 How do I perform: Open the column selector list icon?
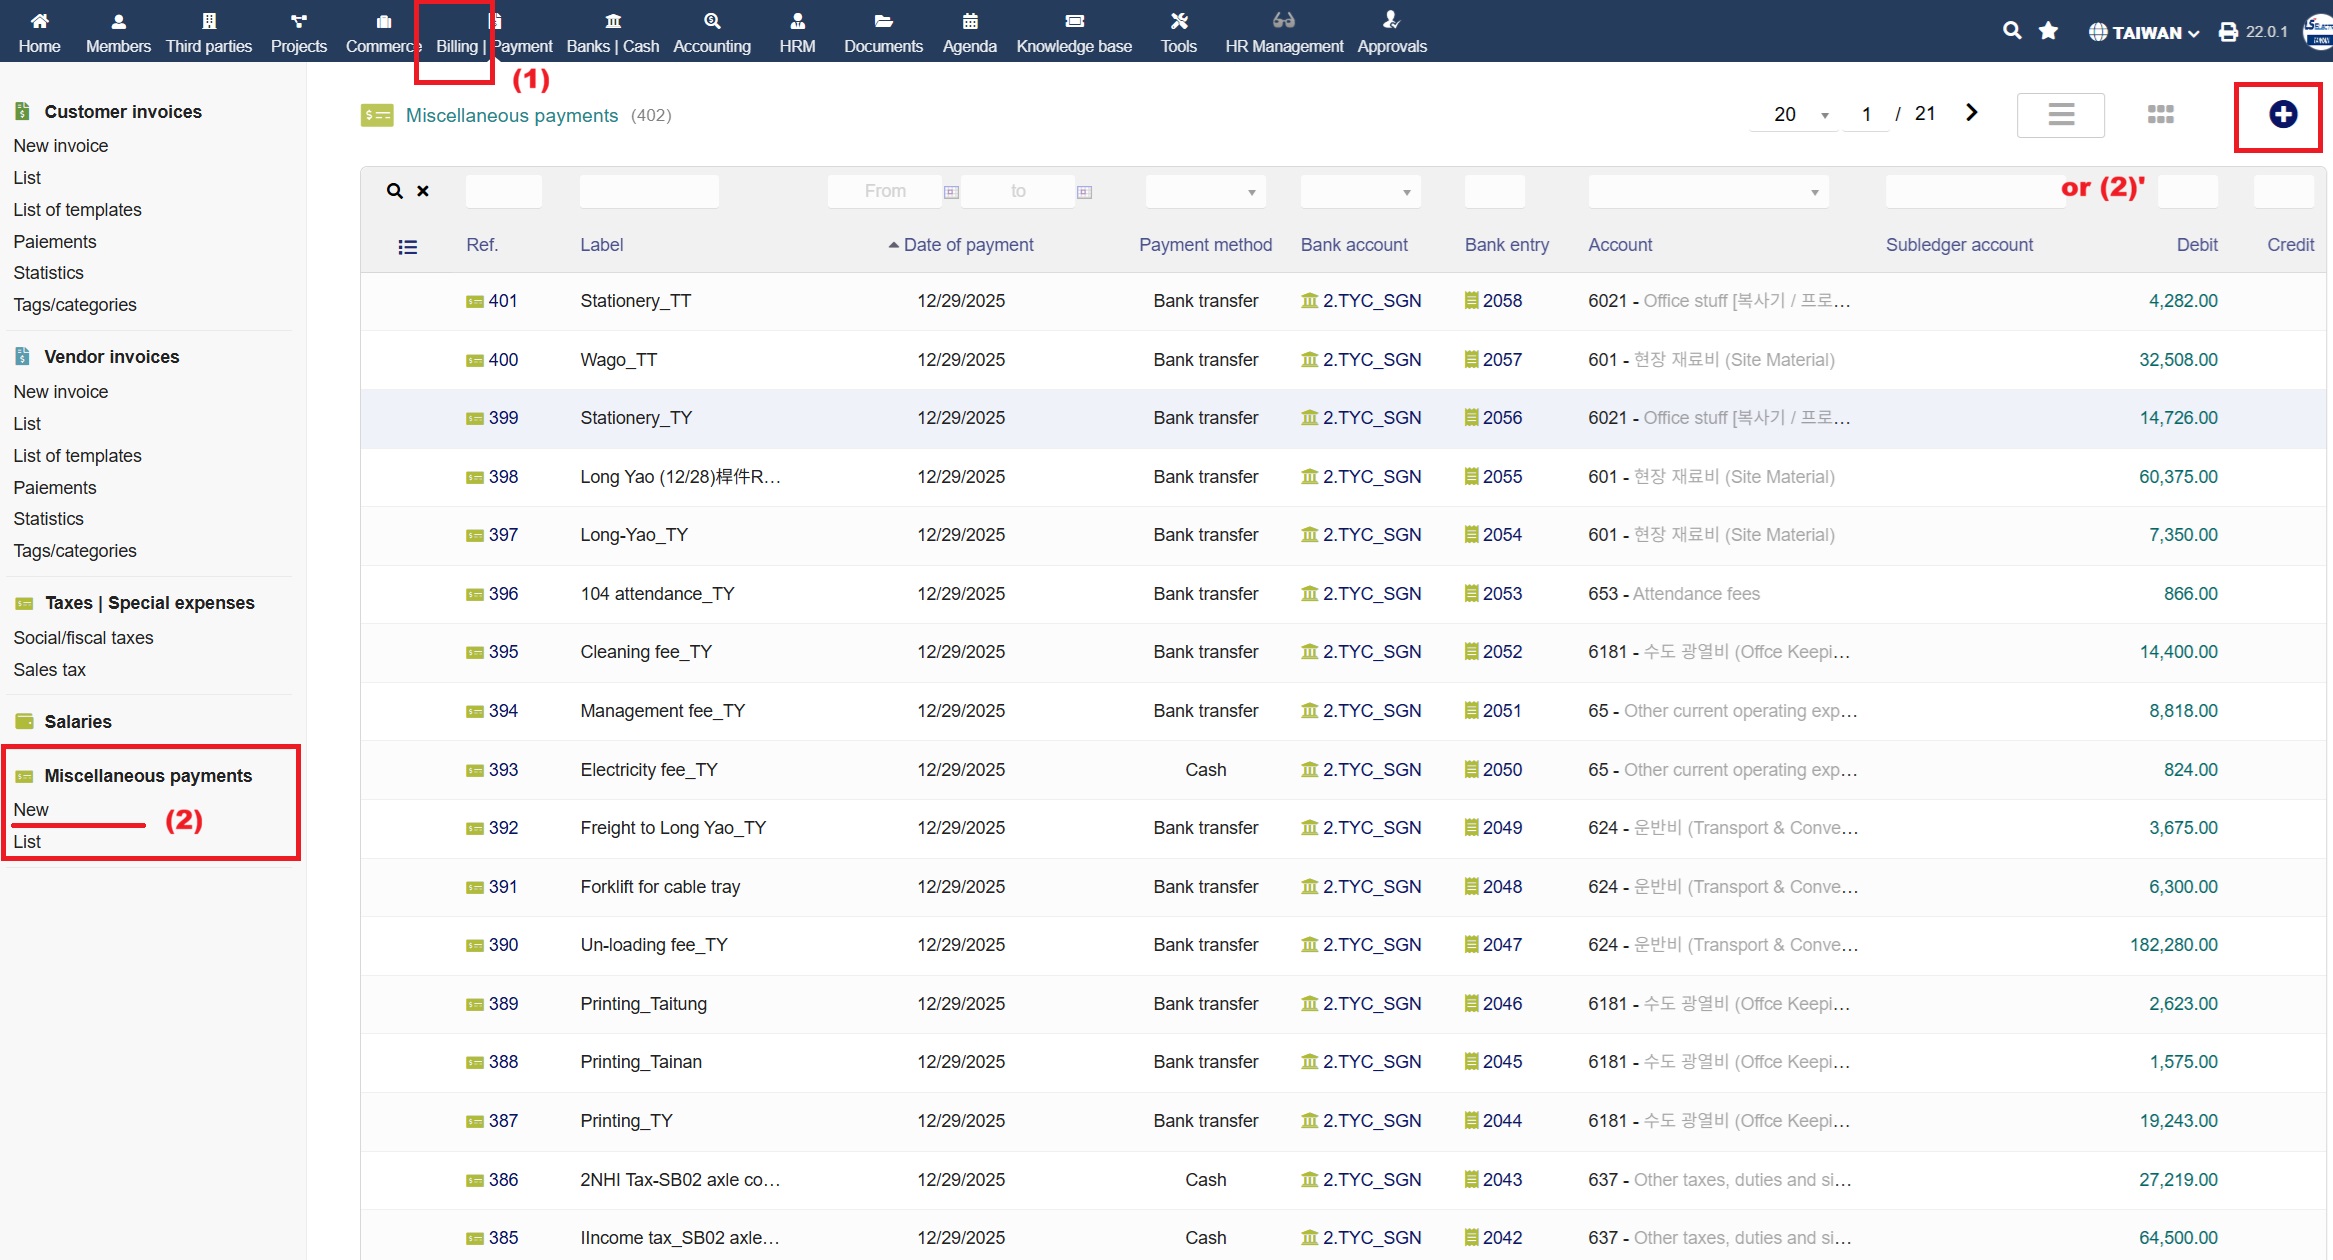pyautogui.click(x=407, y=247)
